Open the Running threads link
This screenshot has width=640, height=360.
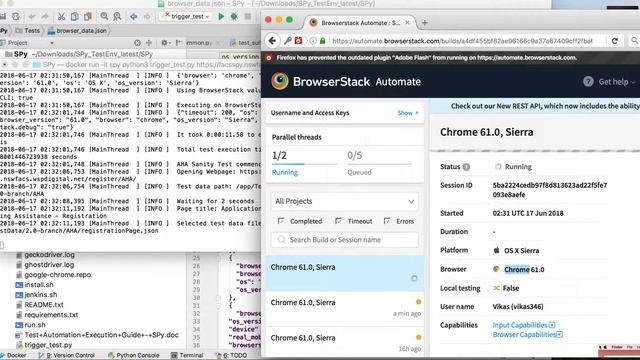pyautogui.click(x=284, y=172)
